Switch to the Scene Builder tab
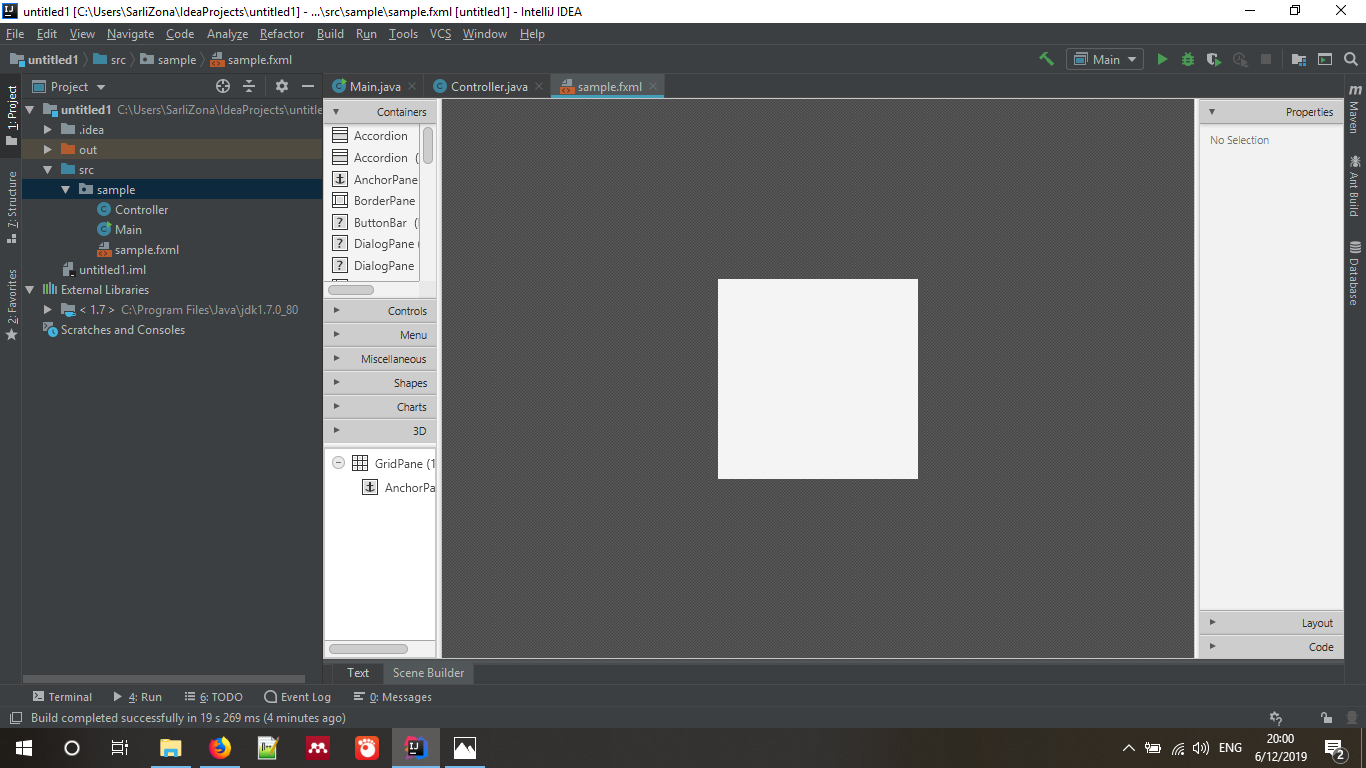The image size is (1366, 768). point(428,673)
